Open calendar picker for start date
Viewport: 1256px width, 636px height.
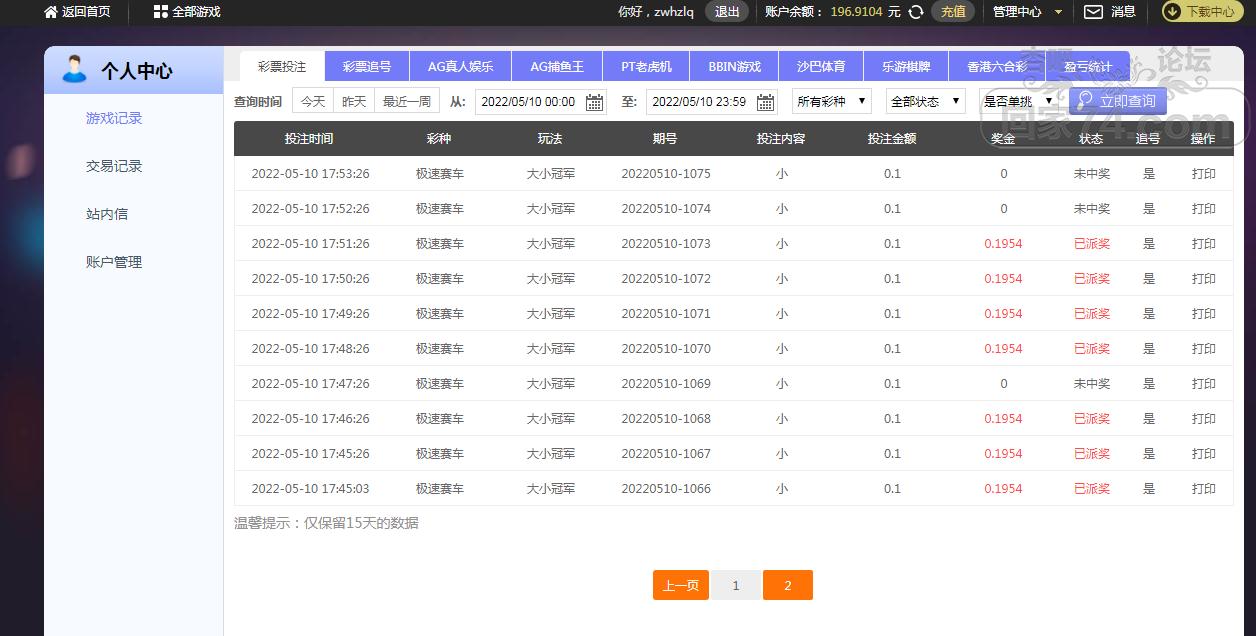pos(594,102)
